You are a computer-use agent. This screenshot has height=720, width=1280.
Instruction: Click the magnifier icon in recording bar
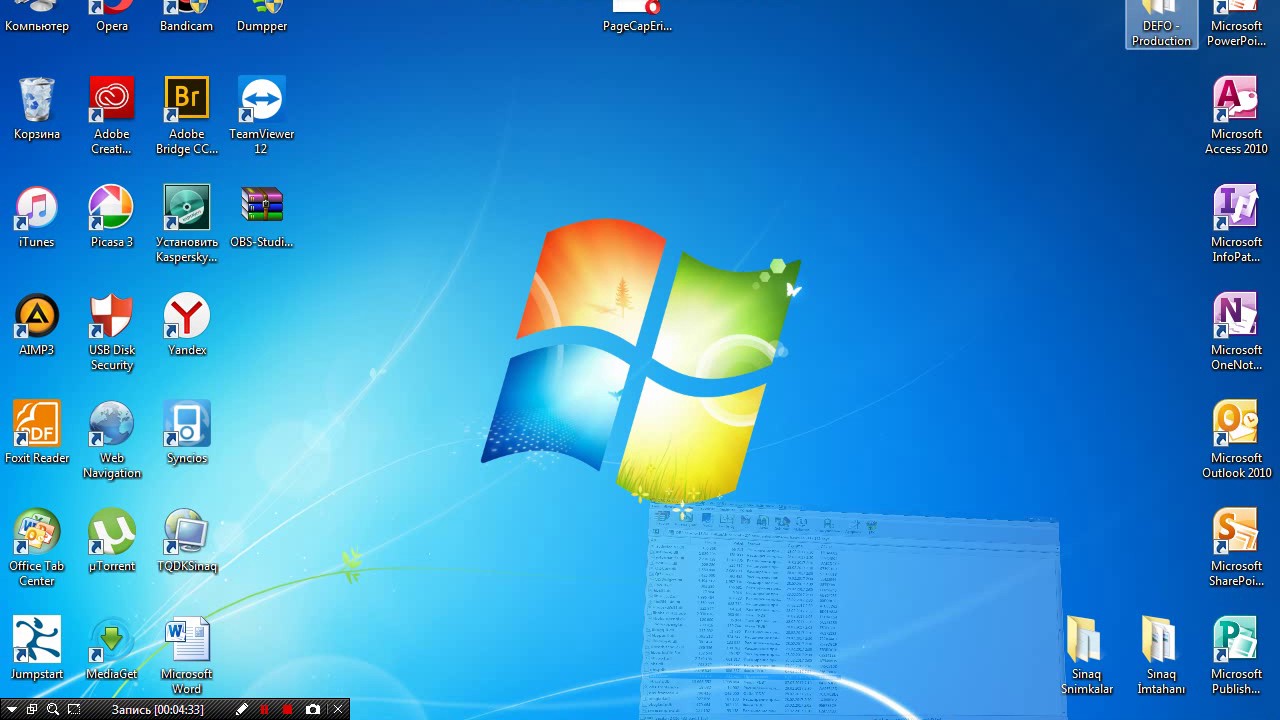[x=53, y=709]
